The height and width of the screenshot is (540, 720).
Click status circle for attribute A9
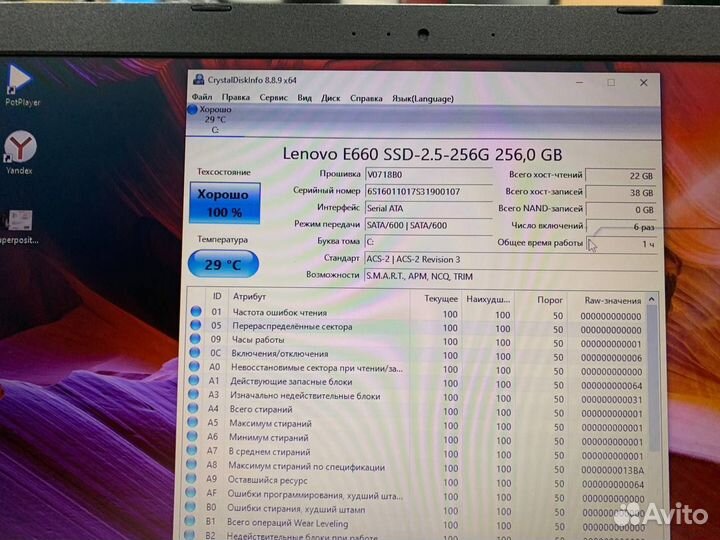click(191, 478)
